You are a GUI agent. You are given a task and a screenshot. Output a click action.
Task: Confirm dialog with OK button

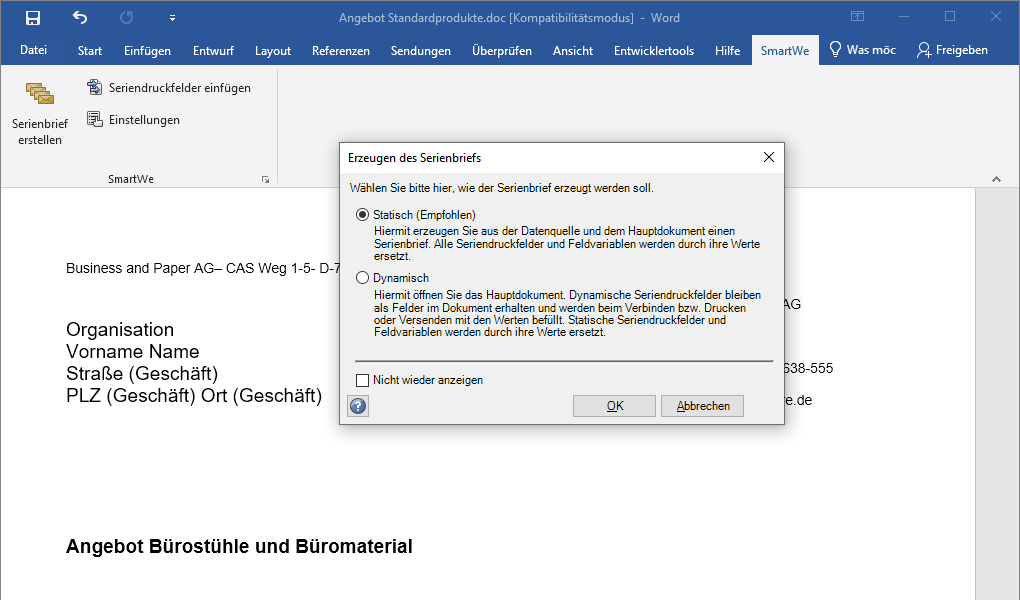click(x=614, y=406)
